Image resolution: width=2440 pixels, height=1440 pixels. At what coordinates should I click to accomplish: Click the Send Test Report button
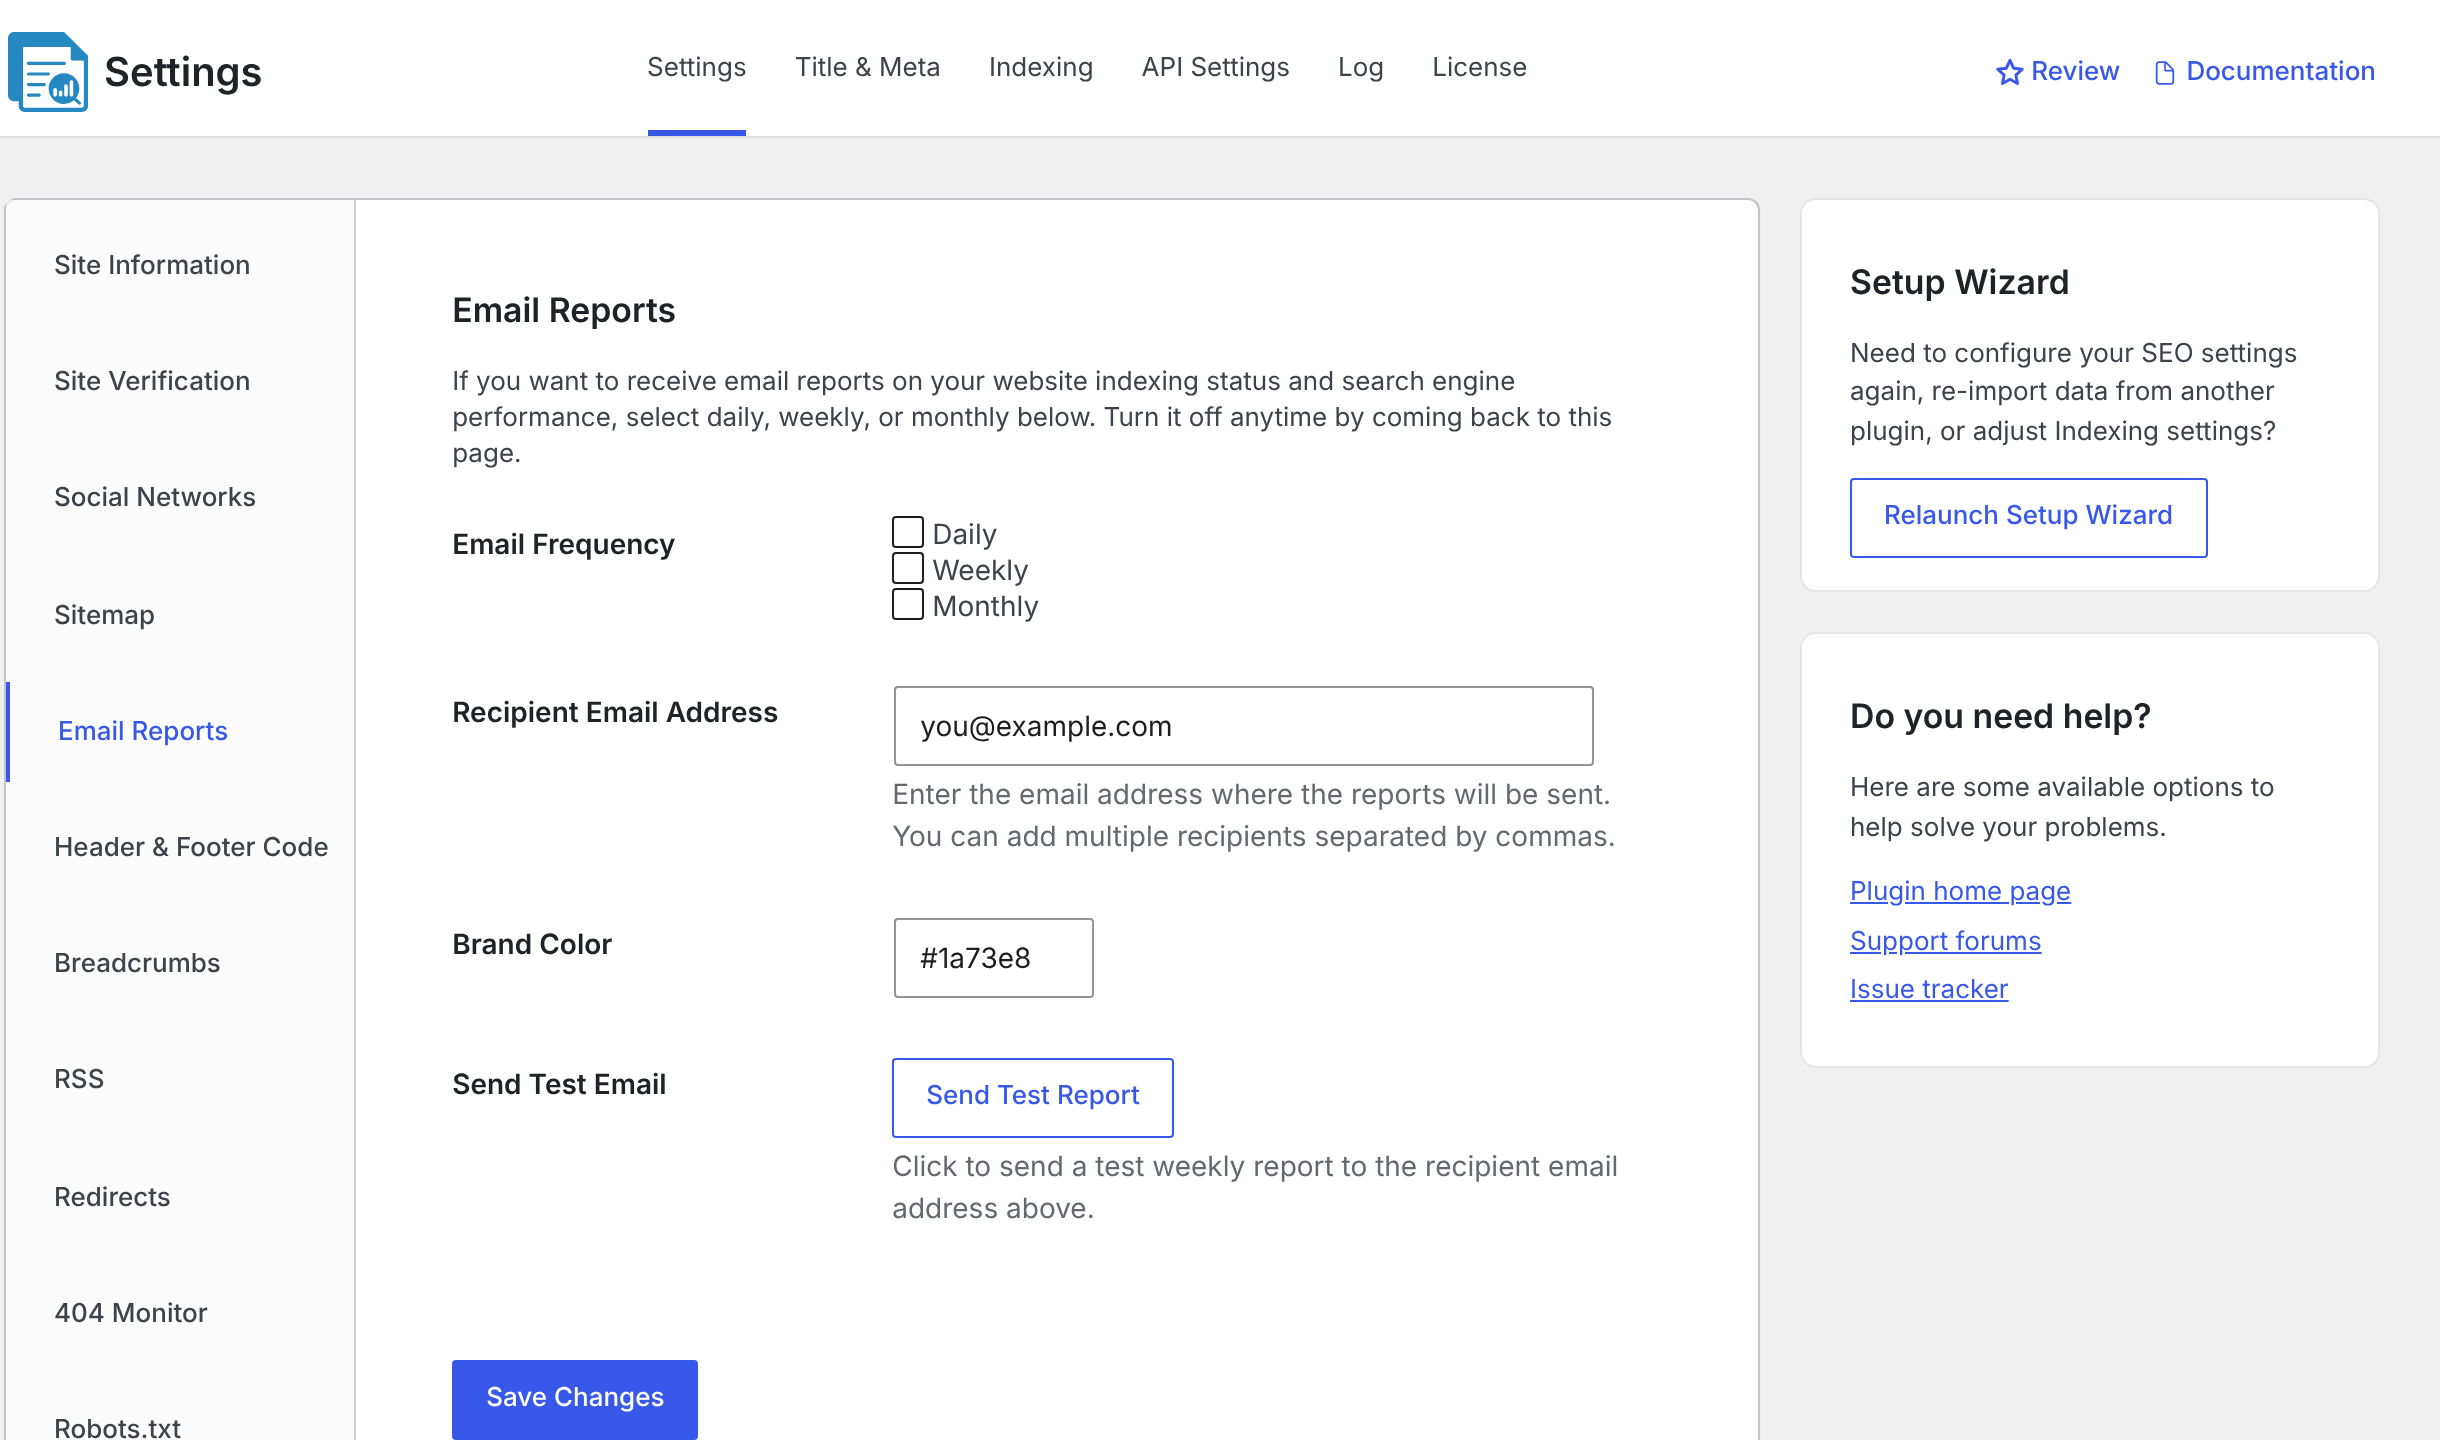click(x=1033, y=1097)
